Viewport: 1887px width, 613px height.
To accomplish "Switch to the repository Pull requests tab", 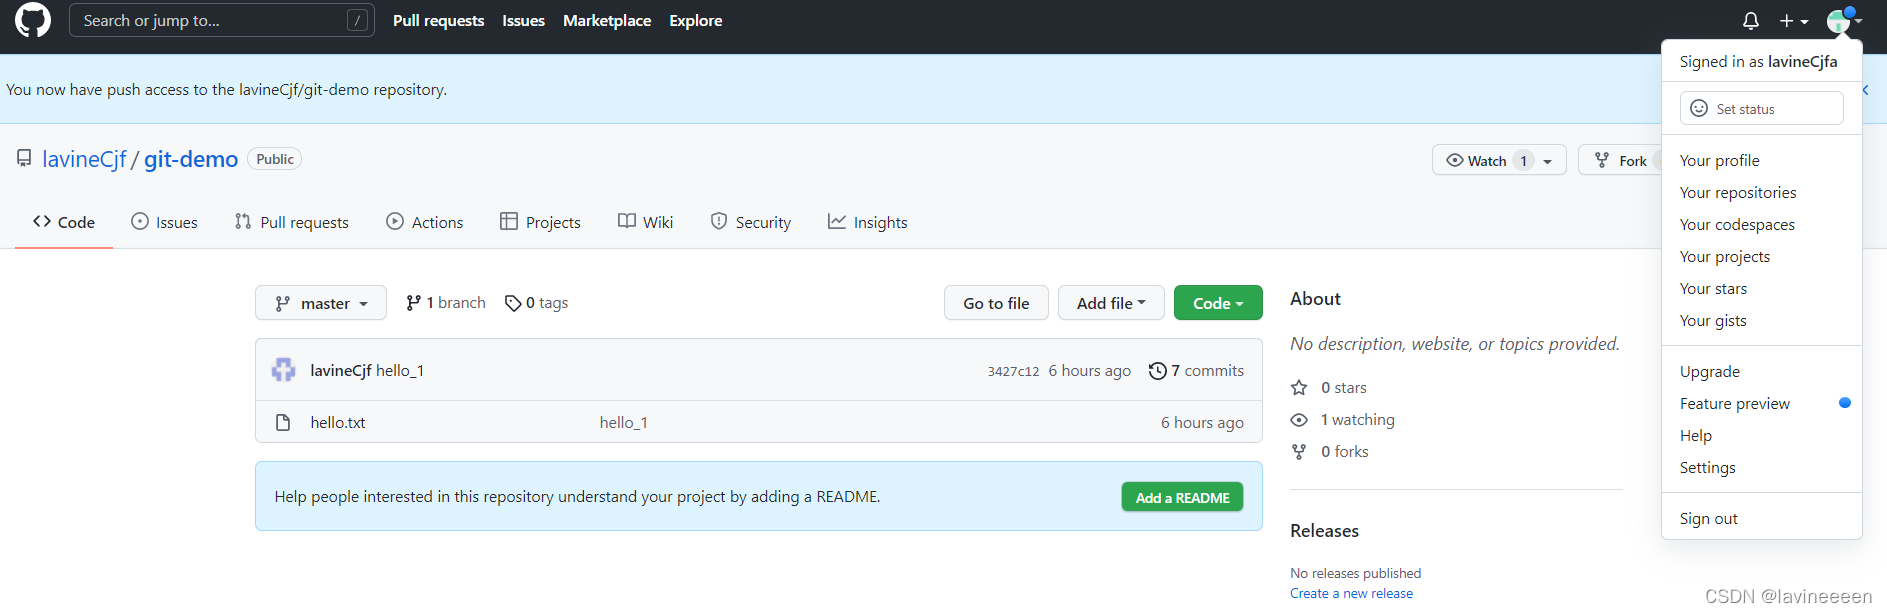I will (x=291, y=222).
